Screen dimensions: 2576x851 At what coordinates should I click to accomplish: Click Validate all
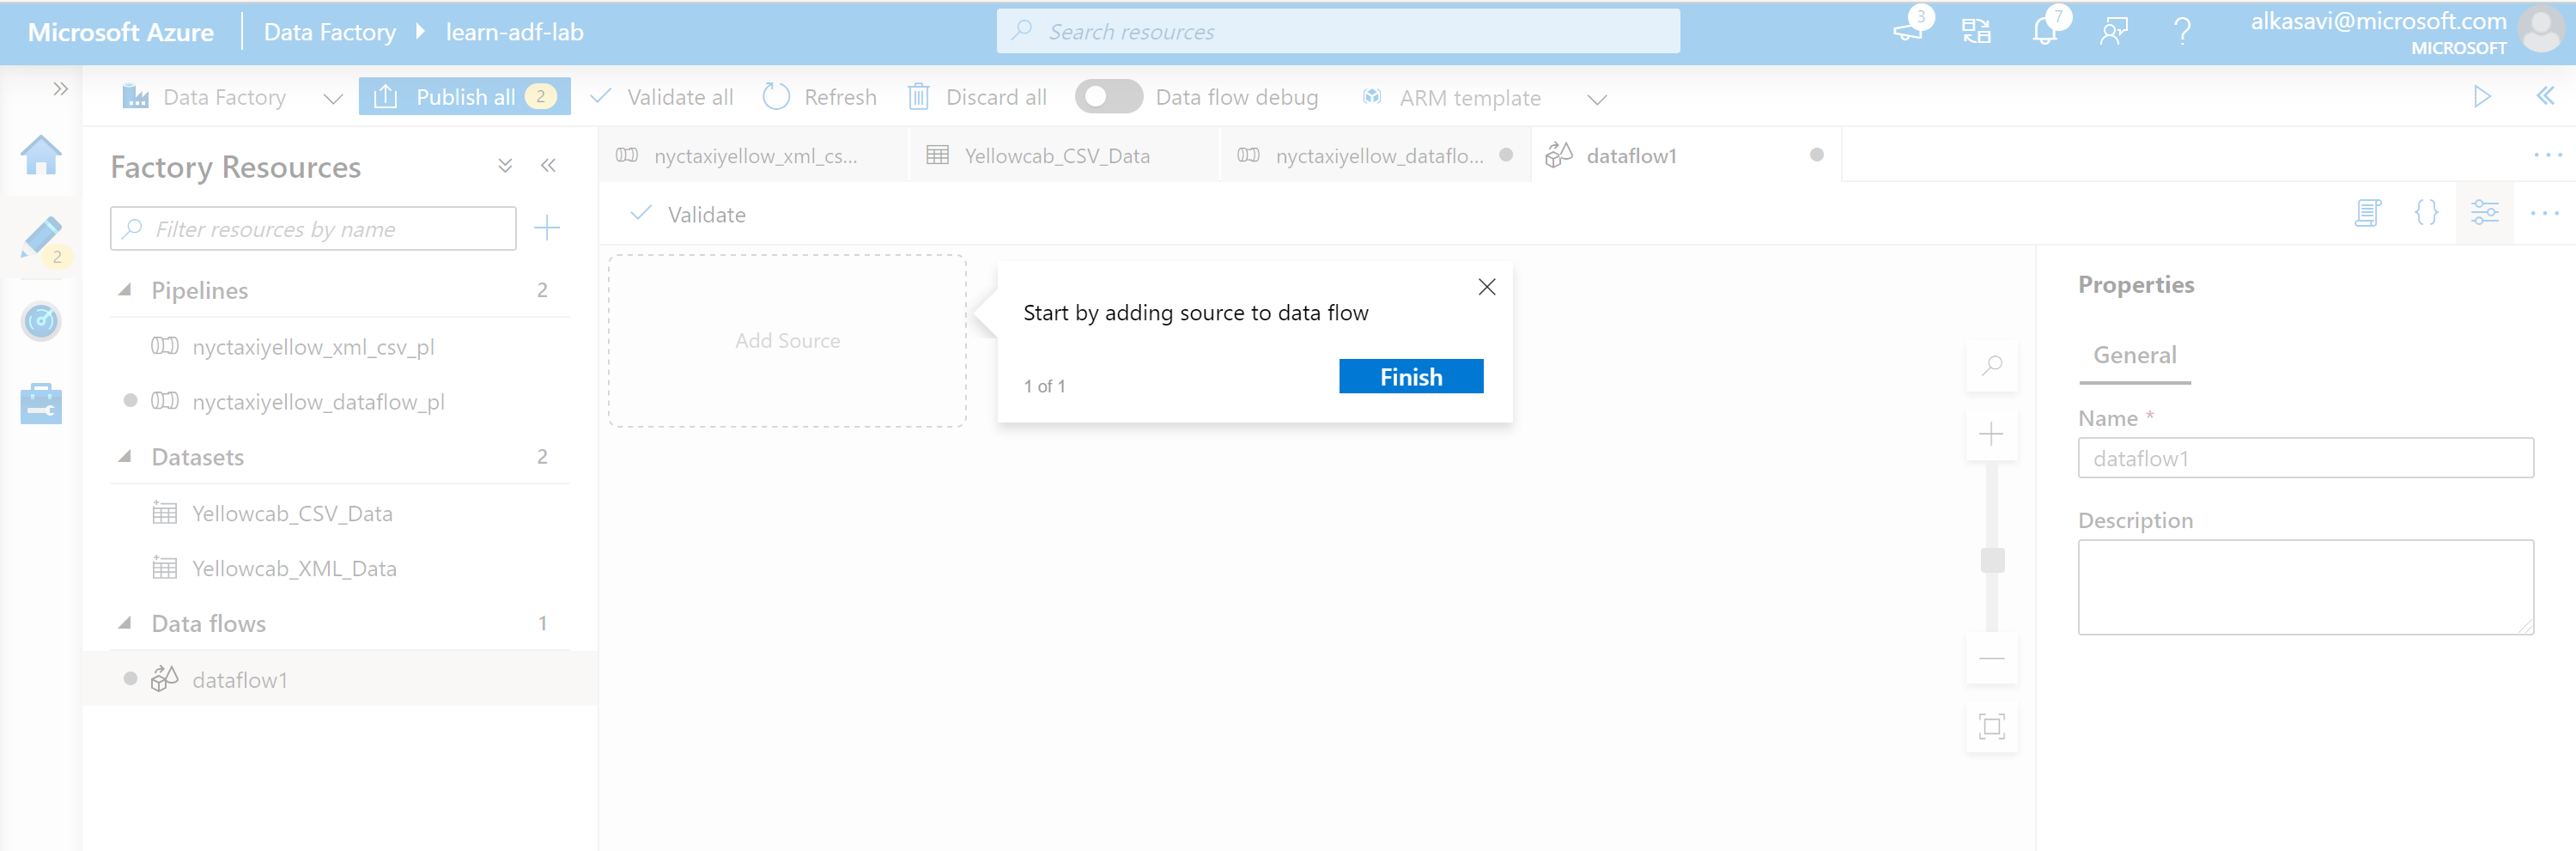click(662, 97)
